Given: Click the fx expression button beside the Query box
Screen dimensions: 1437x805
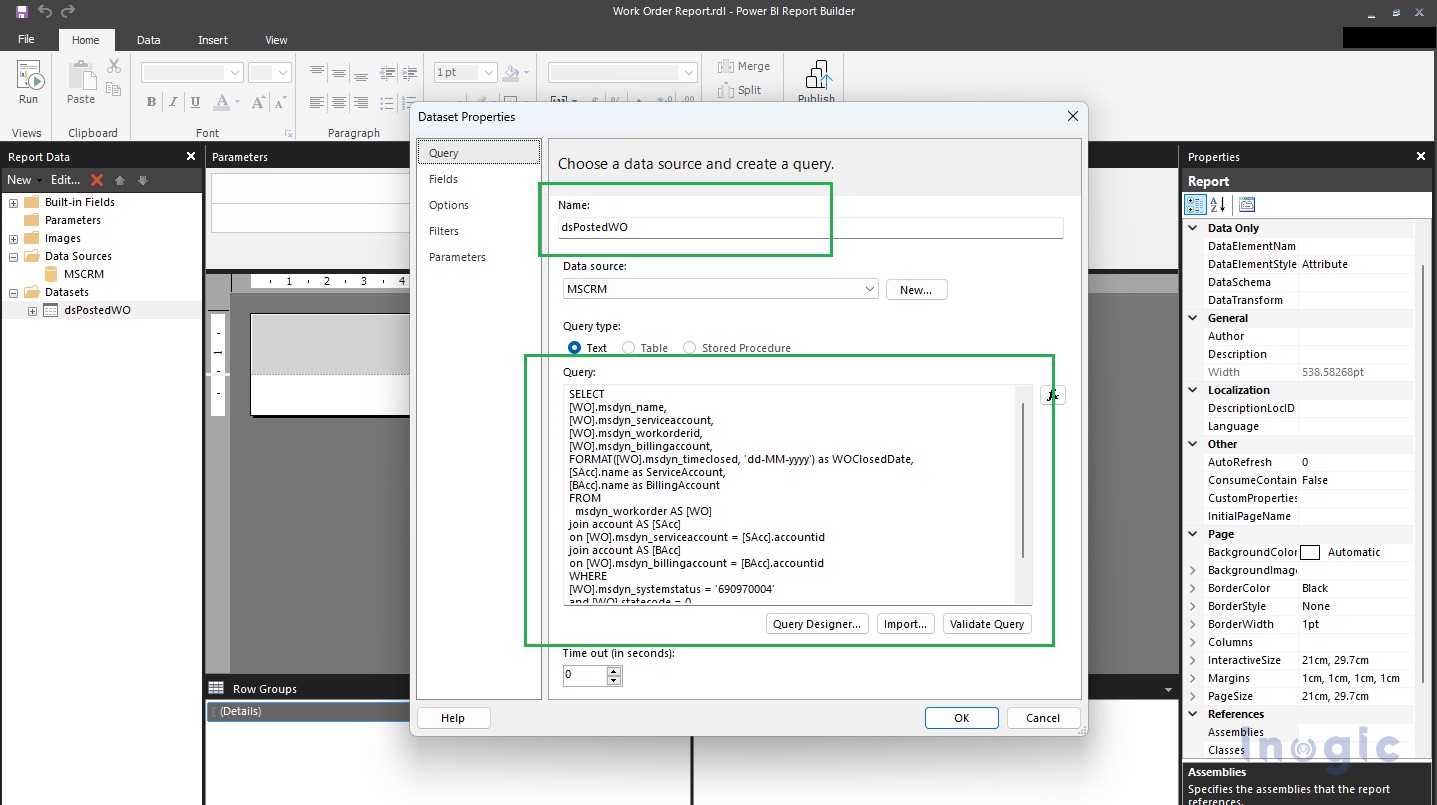Looking at the screenshot, I should point(1052,395).
